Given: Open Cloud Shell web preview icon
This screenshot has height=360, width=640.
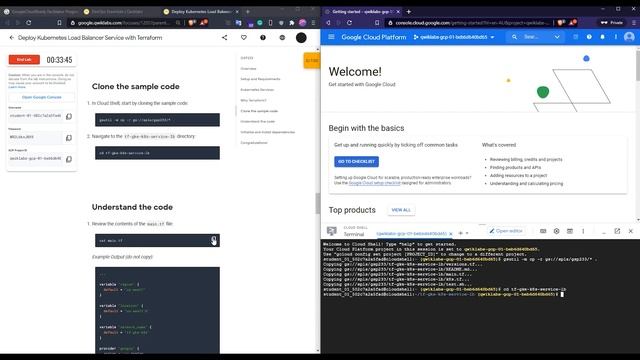Looking at the screenshot, I should tap(570, 231).
